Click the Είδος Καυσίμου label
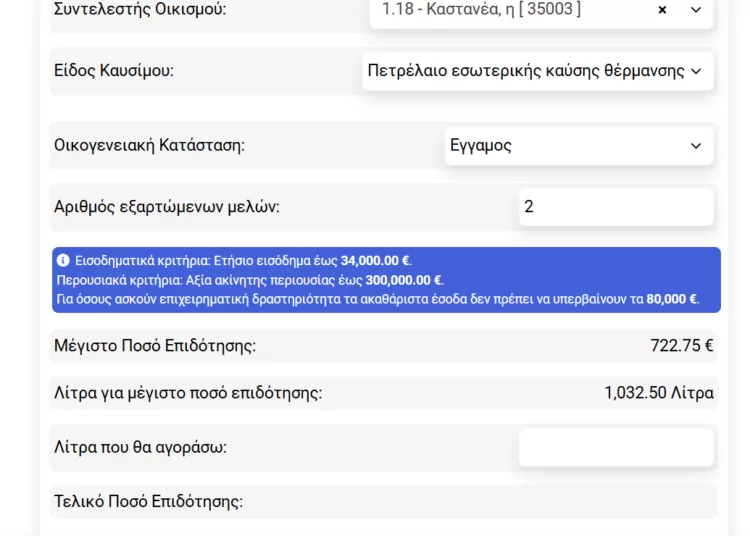Image resolution: width=750 pixels, height=536 pixels. (x=114, y=71)
